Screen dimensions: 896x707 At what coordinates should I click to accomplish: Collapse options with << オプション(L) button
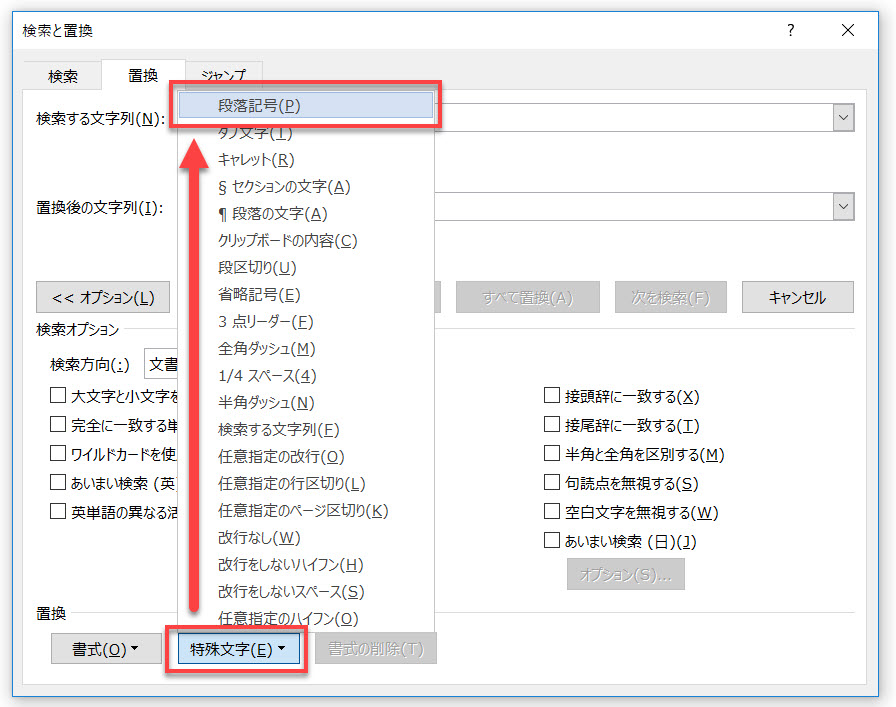[x=103, y=297]
